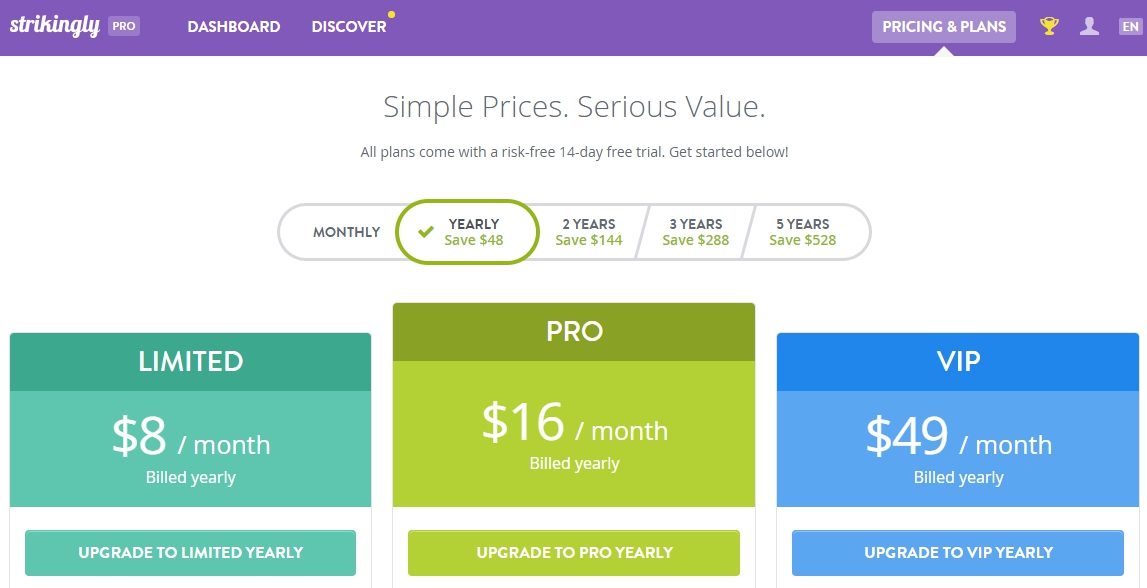Open Pricing & Plans

click(943, 26)
